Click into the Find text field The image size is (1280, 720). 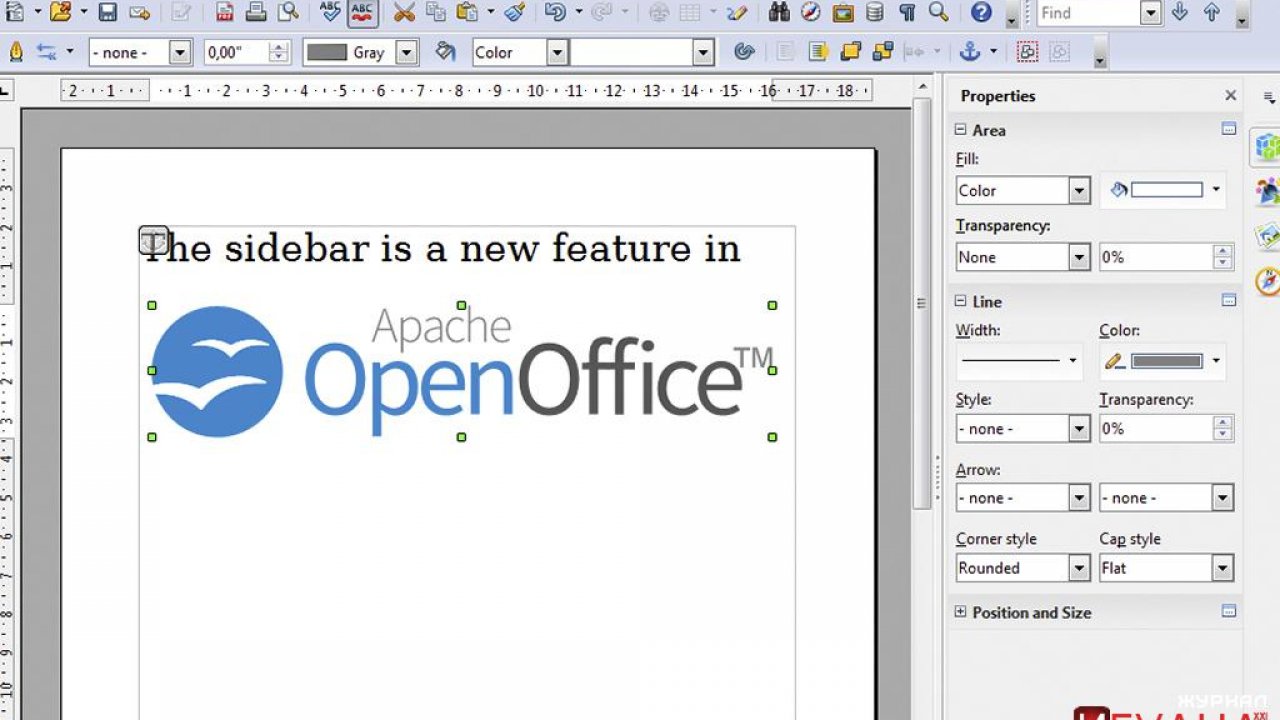point(1088,13)
